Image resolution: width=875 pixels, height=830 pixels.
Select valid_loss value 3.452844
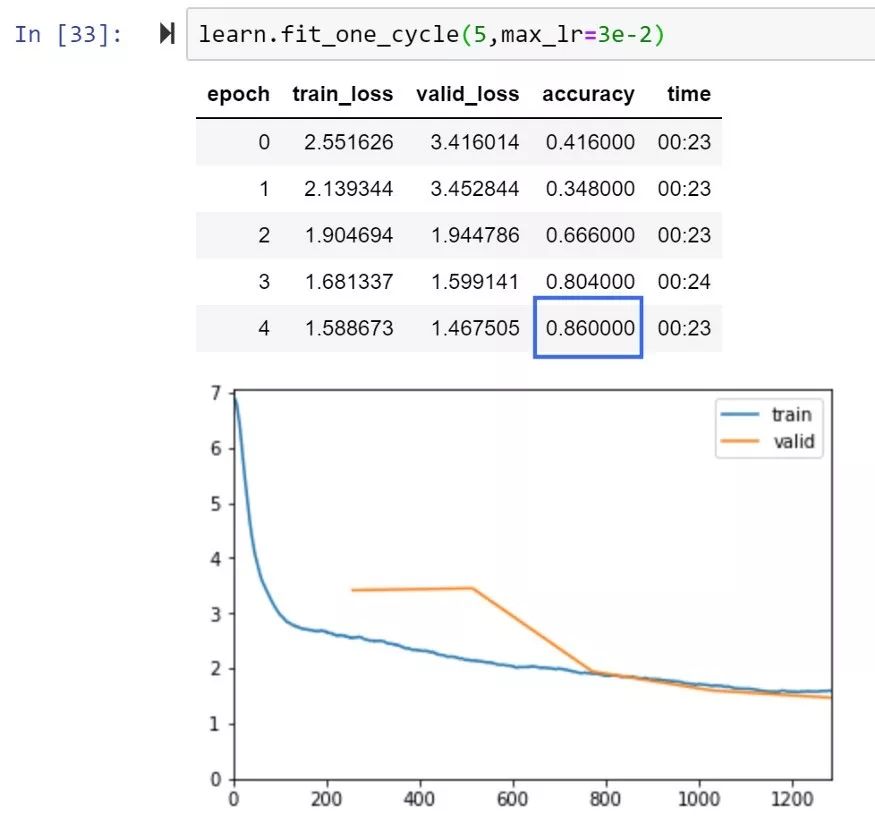click(x=475, y=188)
